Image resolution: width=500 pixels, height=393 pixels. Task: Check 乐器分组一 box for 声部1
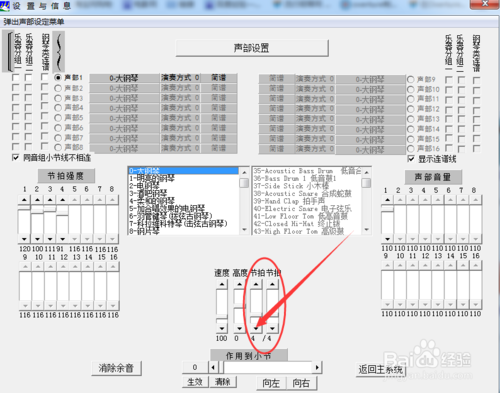15,78
